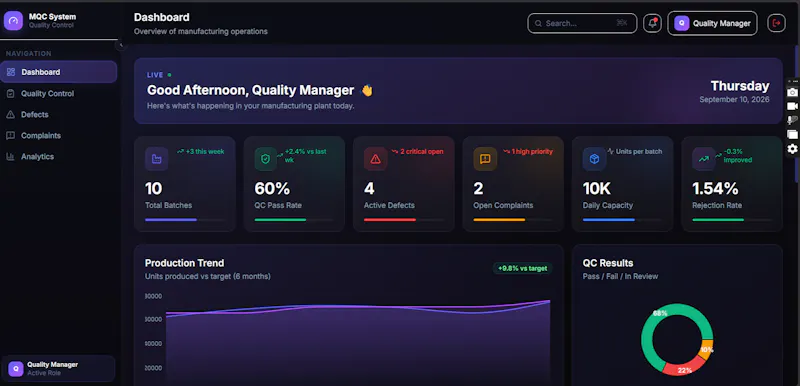Click the Quality Manager Active Role card

point(58,368)
